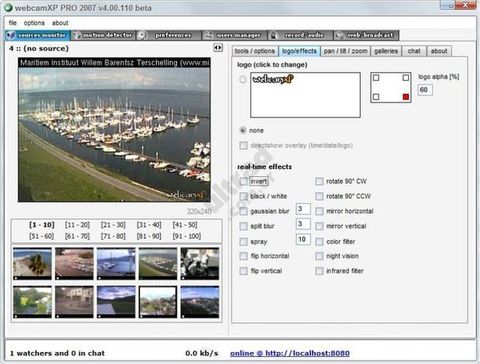The image size is (480, 364).
Task: Show sources range [51 - 60]
Action: coord(41,236)
